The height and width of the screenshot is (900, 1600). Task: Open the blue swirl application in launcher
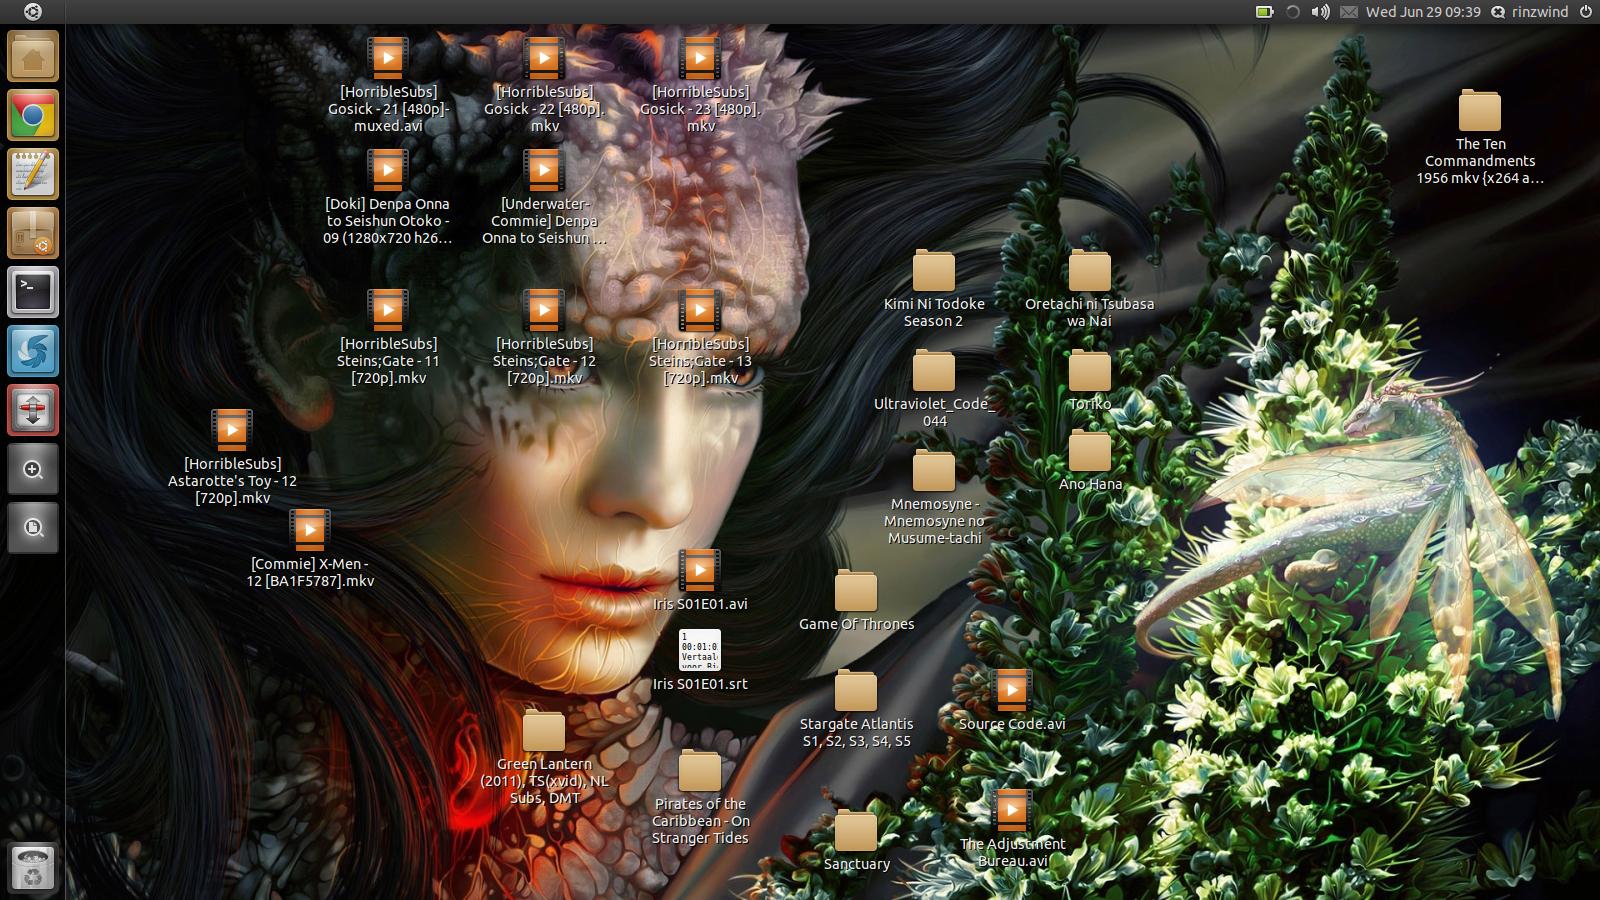click(33, 351)
